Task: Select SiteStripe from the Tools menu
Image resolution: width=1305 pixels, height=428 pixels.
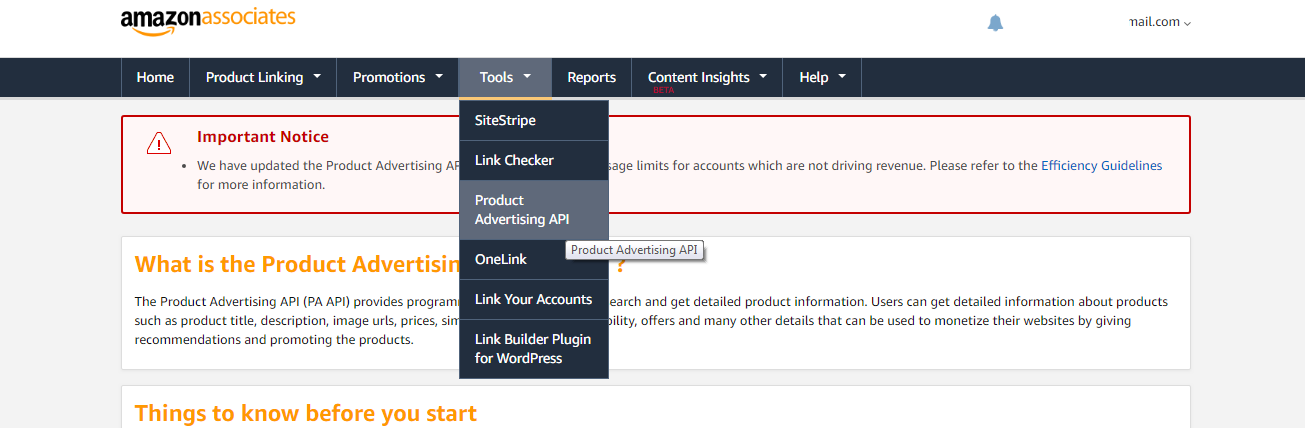Action: pyautogui.click(x=534, y=120)
